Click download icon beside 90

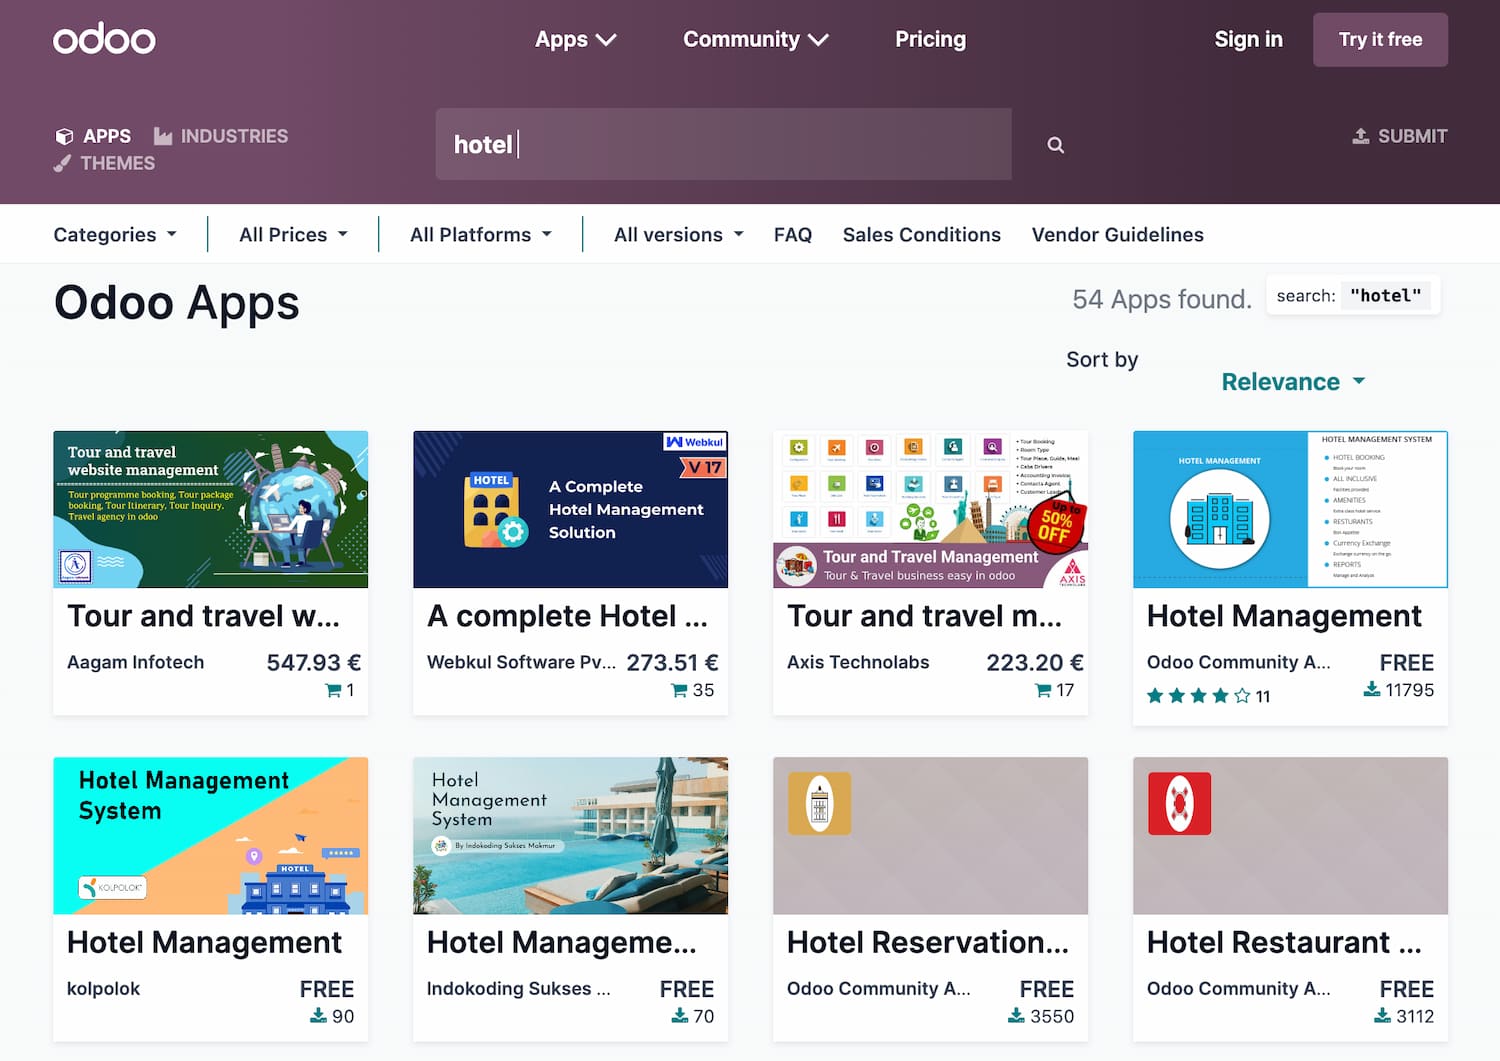pos(318,1015)
